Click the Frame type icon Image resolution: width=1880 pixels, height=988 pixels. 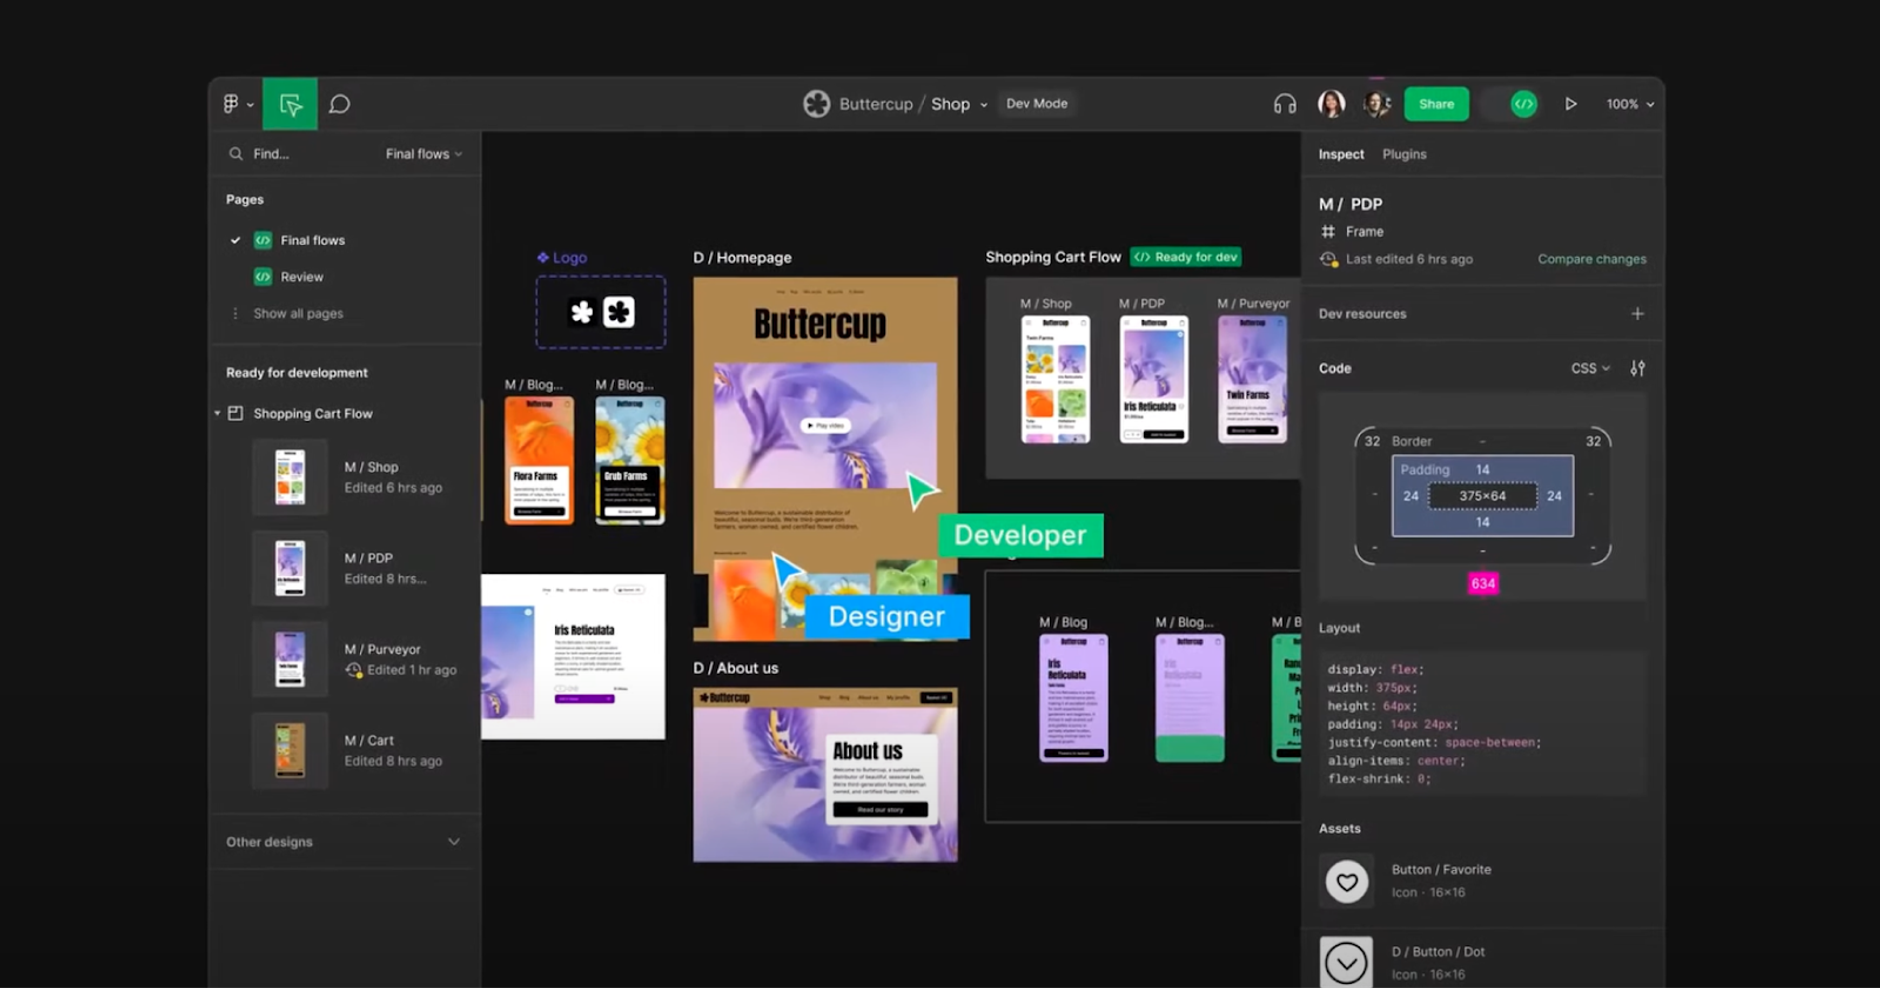point(1328,231)
